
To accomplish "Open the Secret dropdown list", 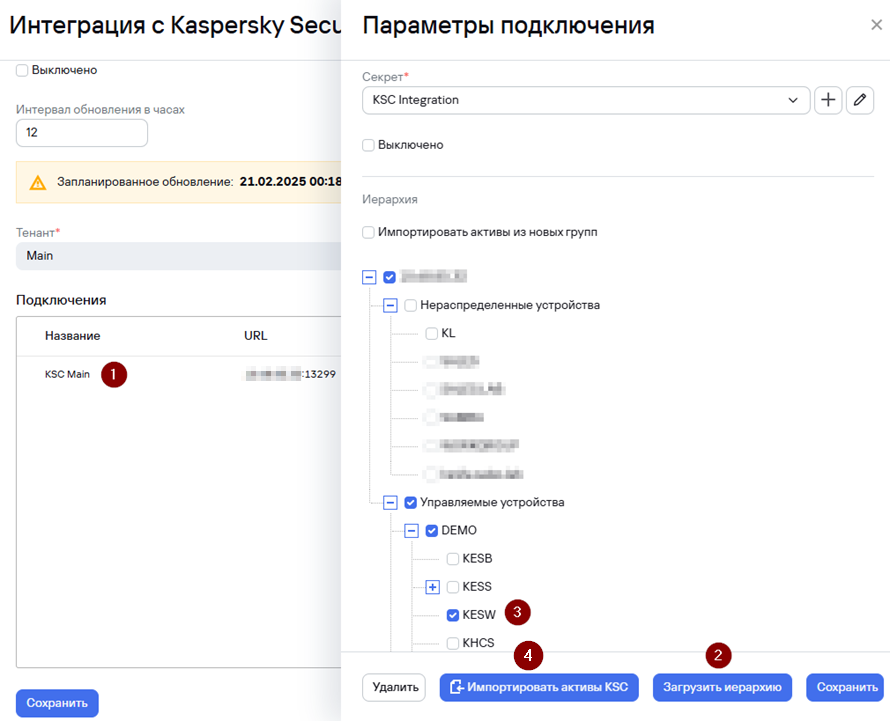I will point(586,100).
